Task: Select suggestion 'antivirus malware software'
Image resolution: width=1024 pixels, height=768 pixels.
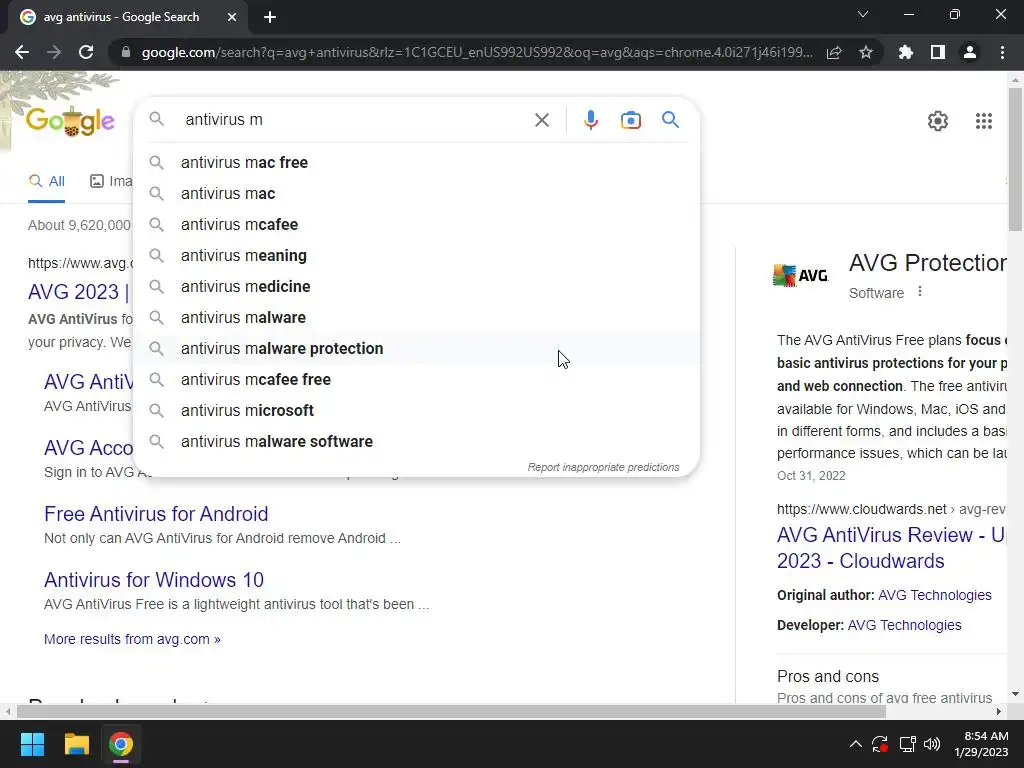Action: [x=416, y=441]
